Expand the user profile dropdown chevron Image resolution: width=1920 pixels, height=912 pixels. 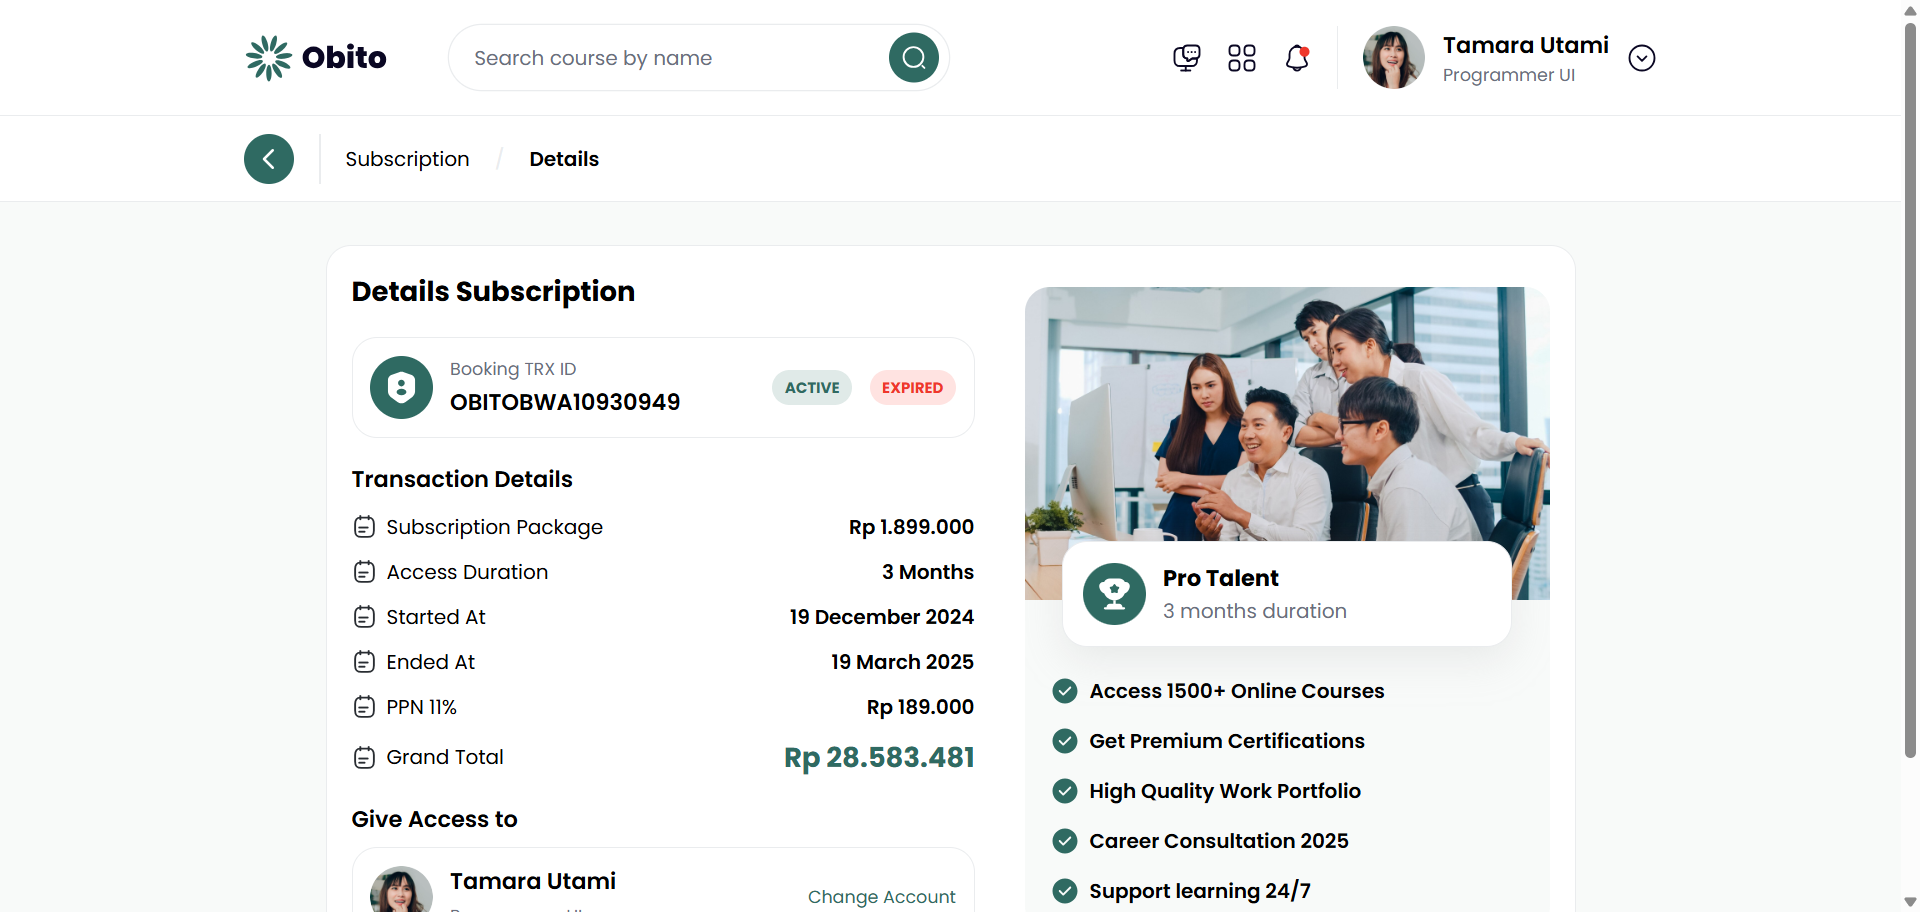click(x=1641, y=58)
